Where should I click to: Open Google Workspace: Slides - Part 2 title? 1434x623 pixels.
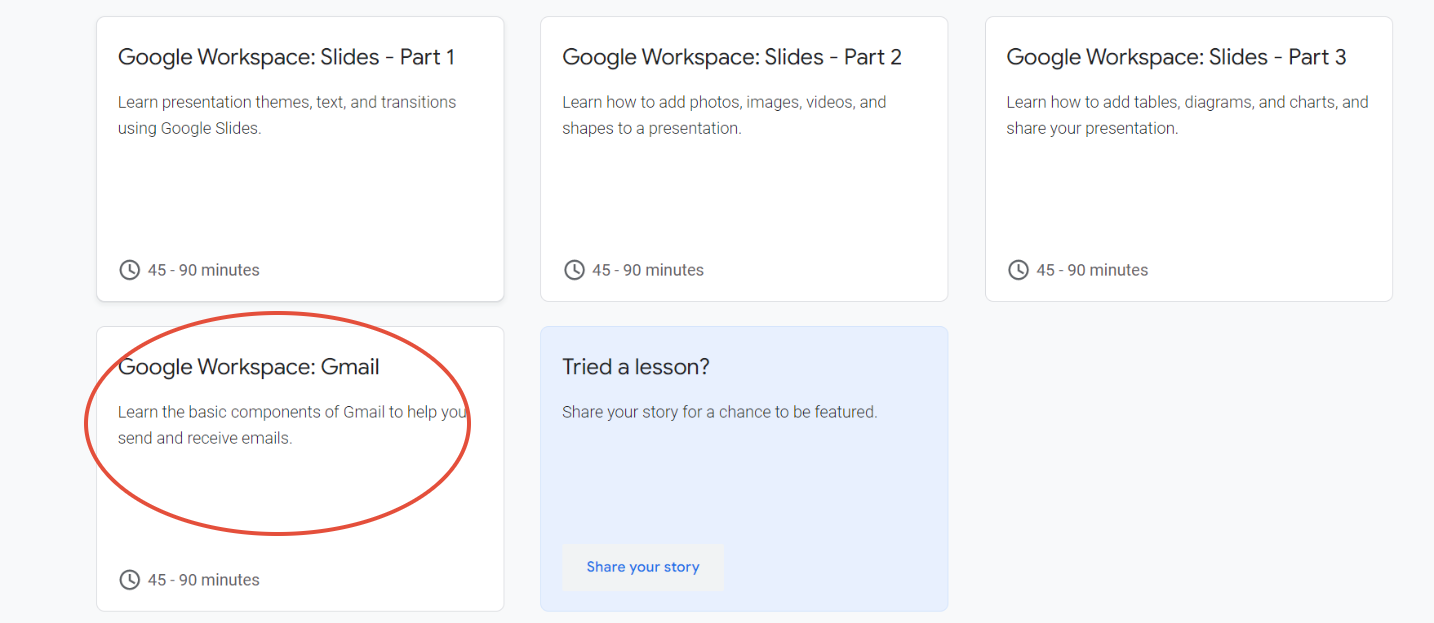pyautogui.click(x=732, y=58)
